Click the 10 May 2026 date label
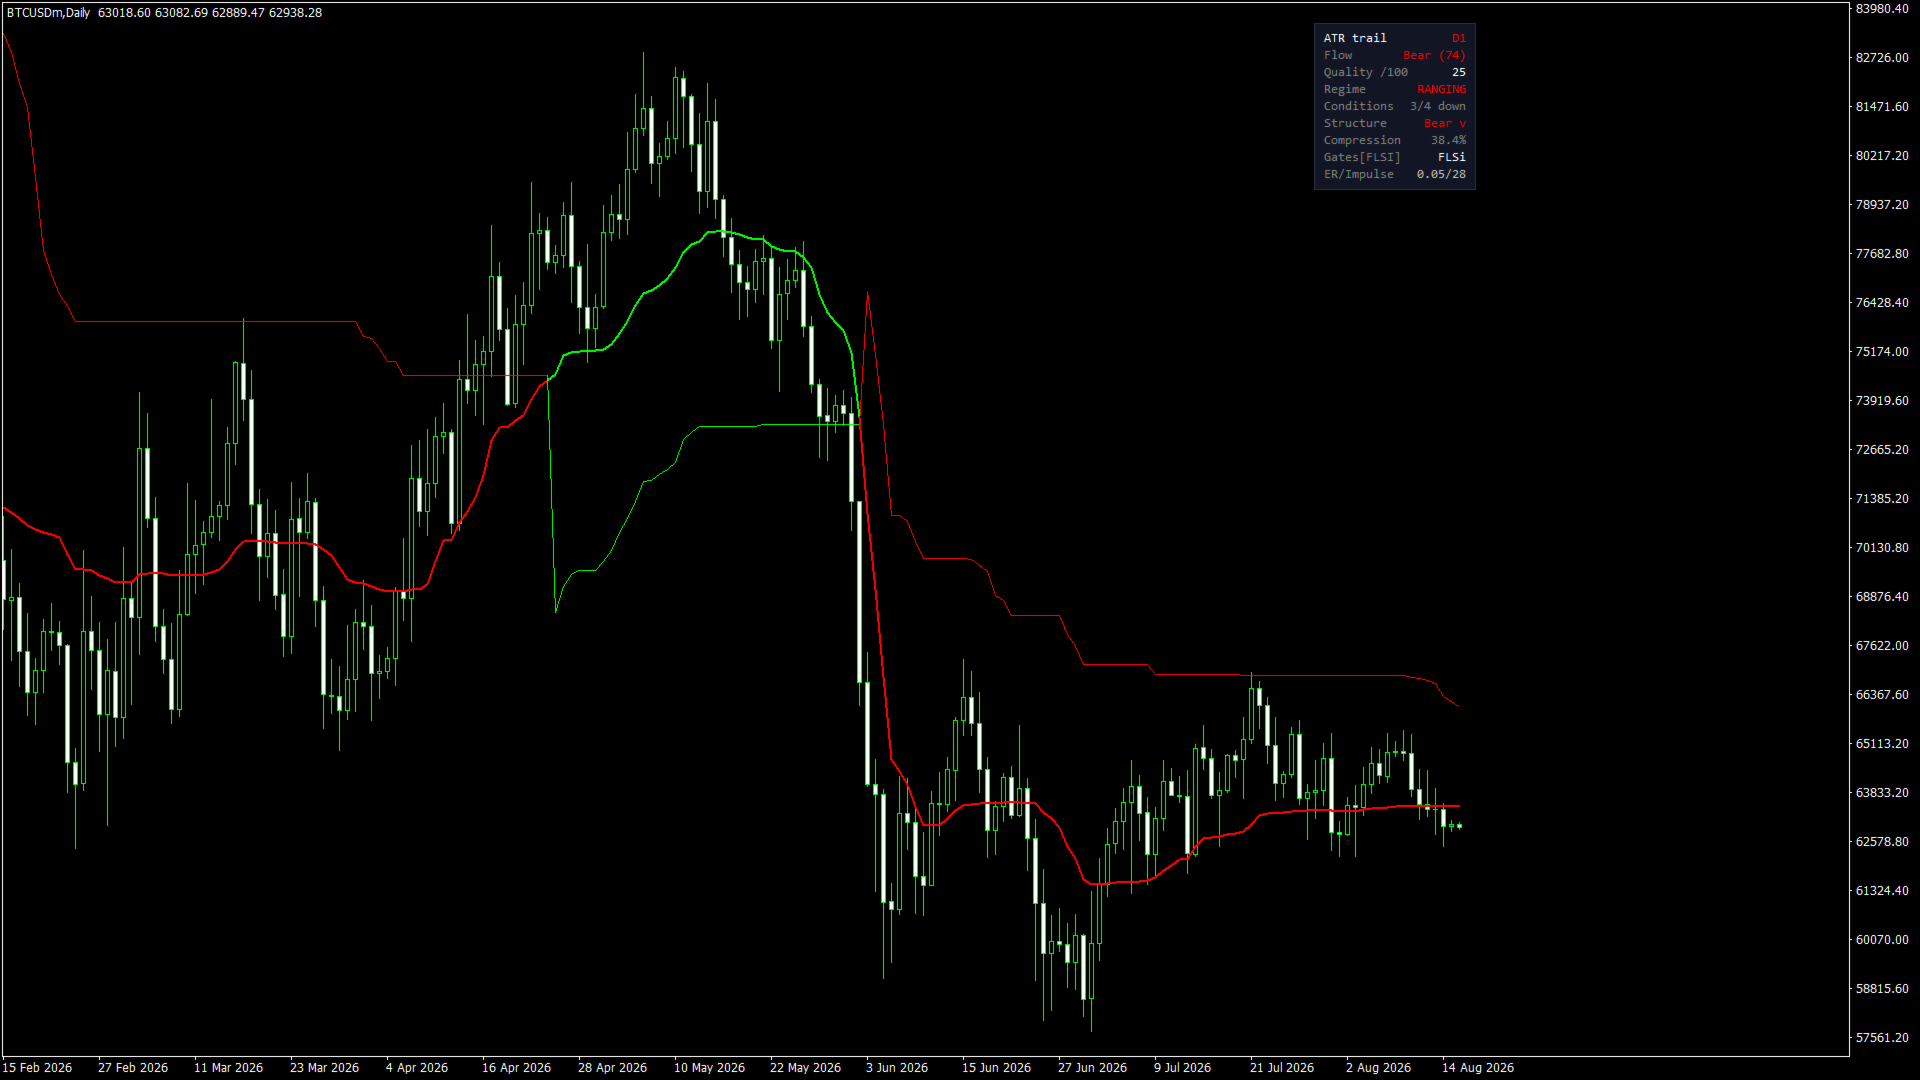 pos(709,1068)
